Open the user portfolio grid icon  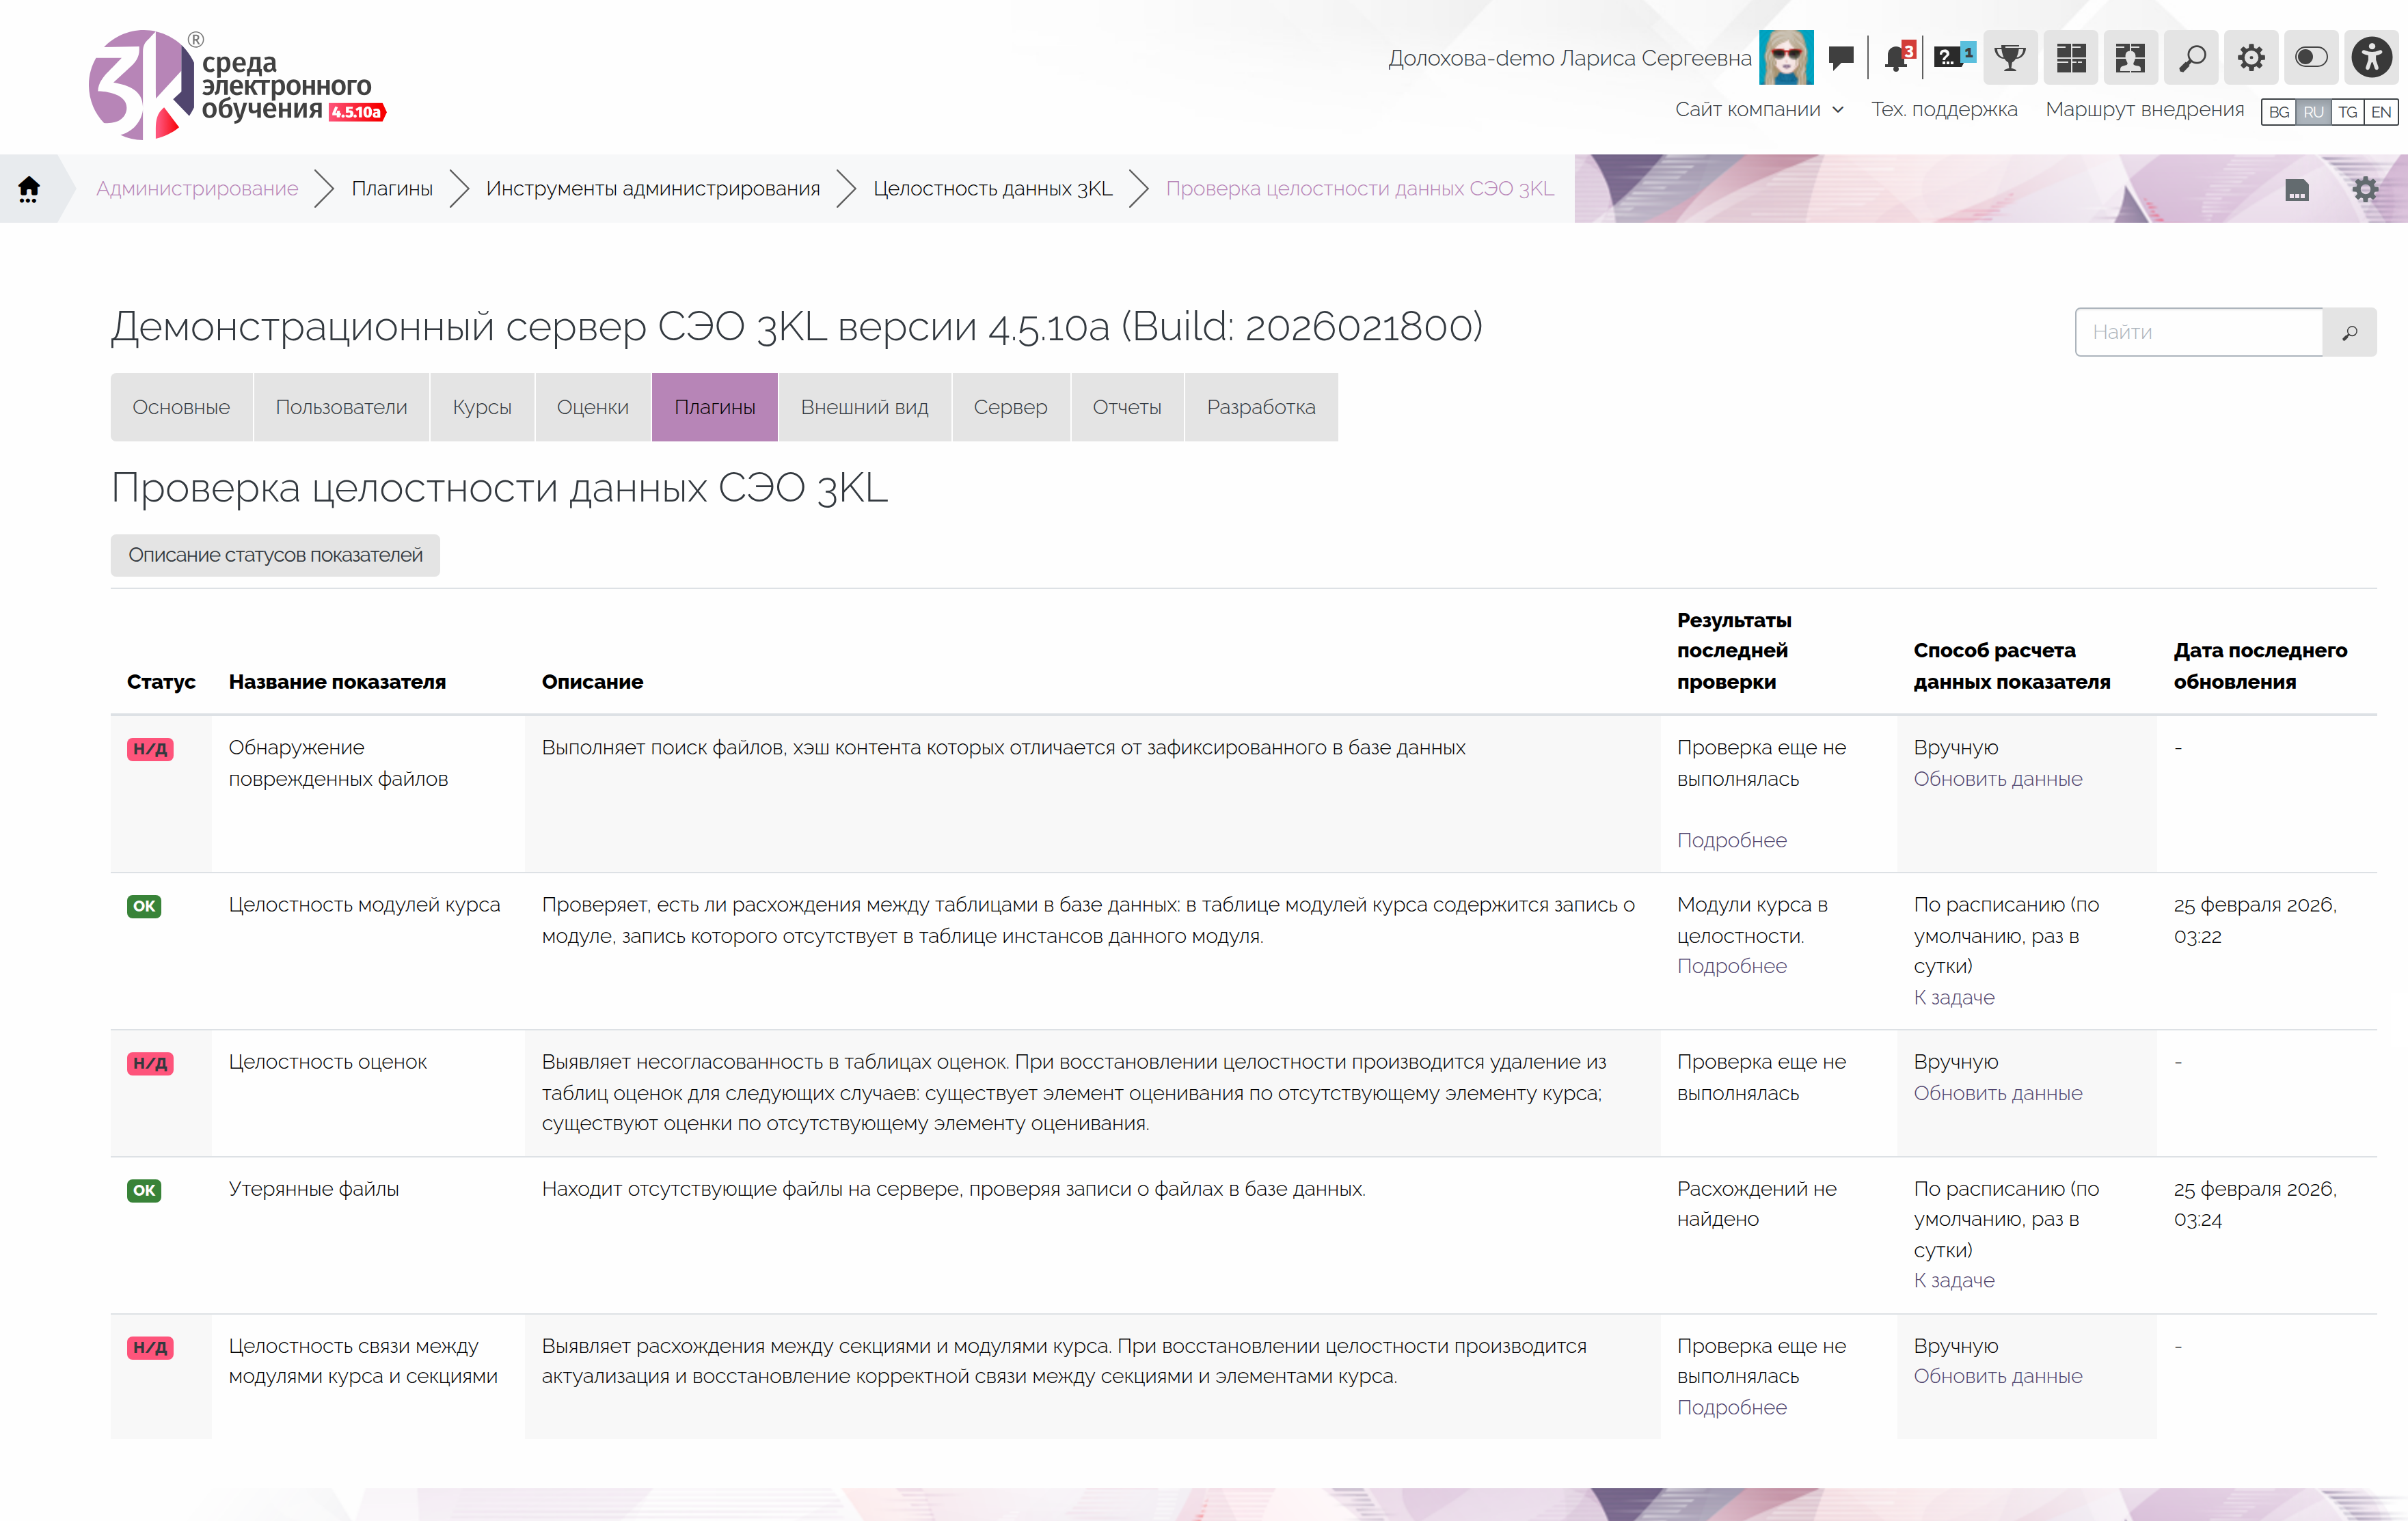coord(2130,57)
